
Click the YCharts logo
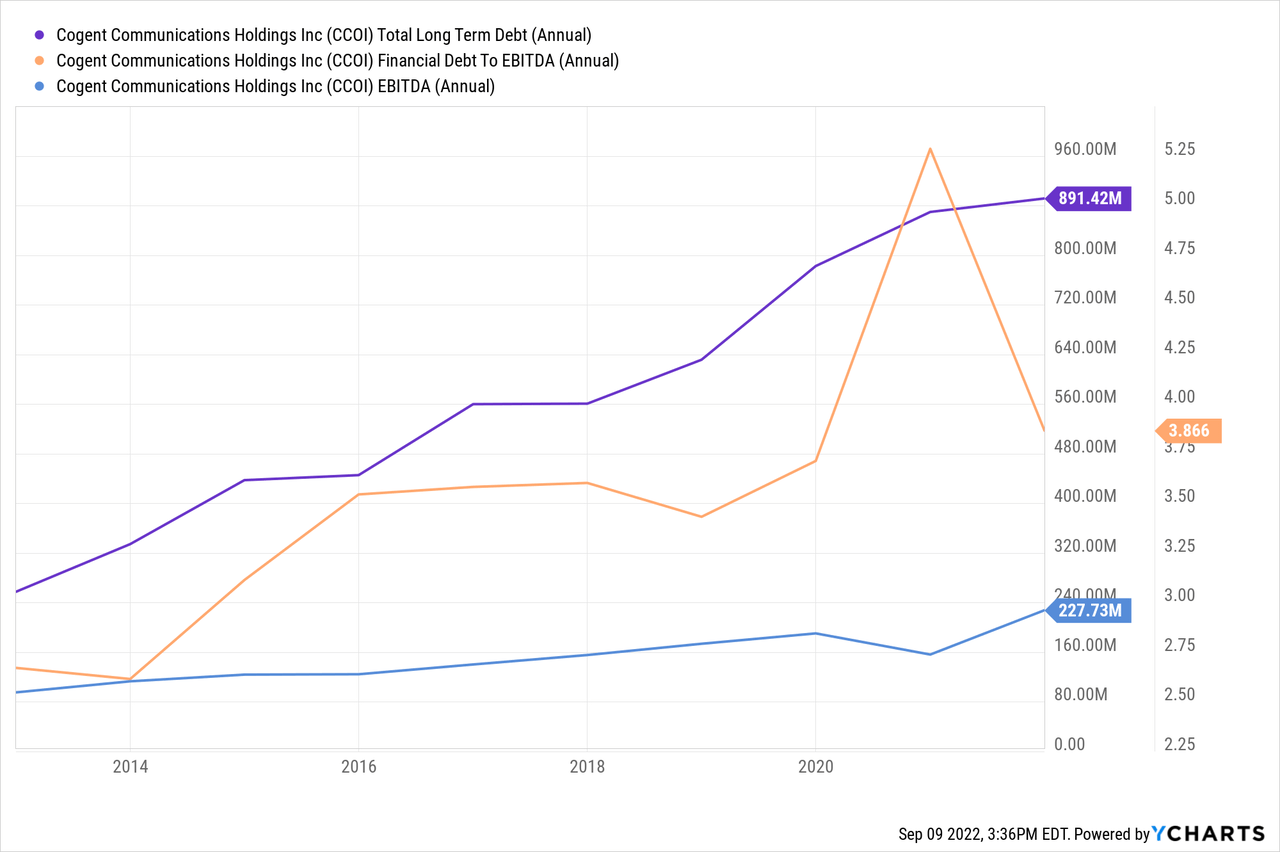[x=1208, y=833]
